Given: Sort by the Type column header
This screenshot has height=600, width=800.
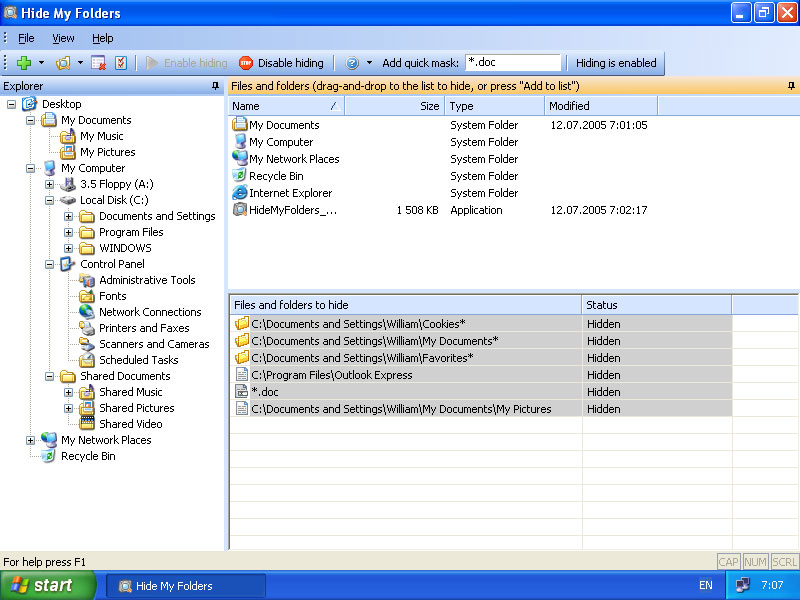Looking at the screenshot, I should pos(494,106).
